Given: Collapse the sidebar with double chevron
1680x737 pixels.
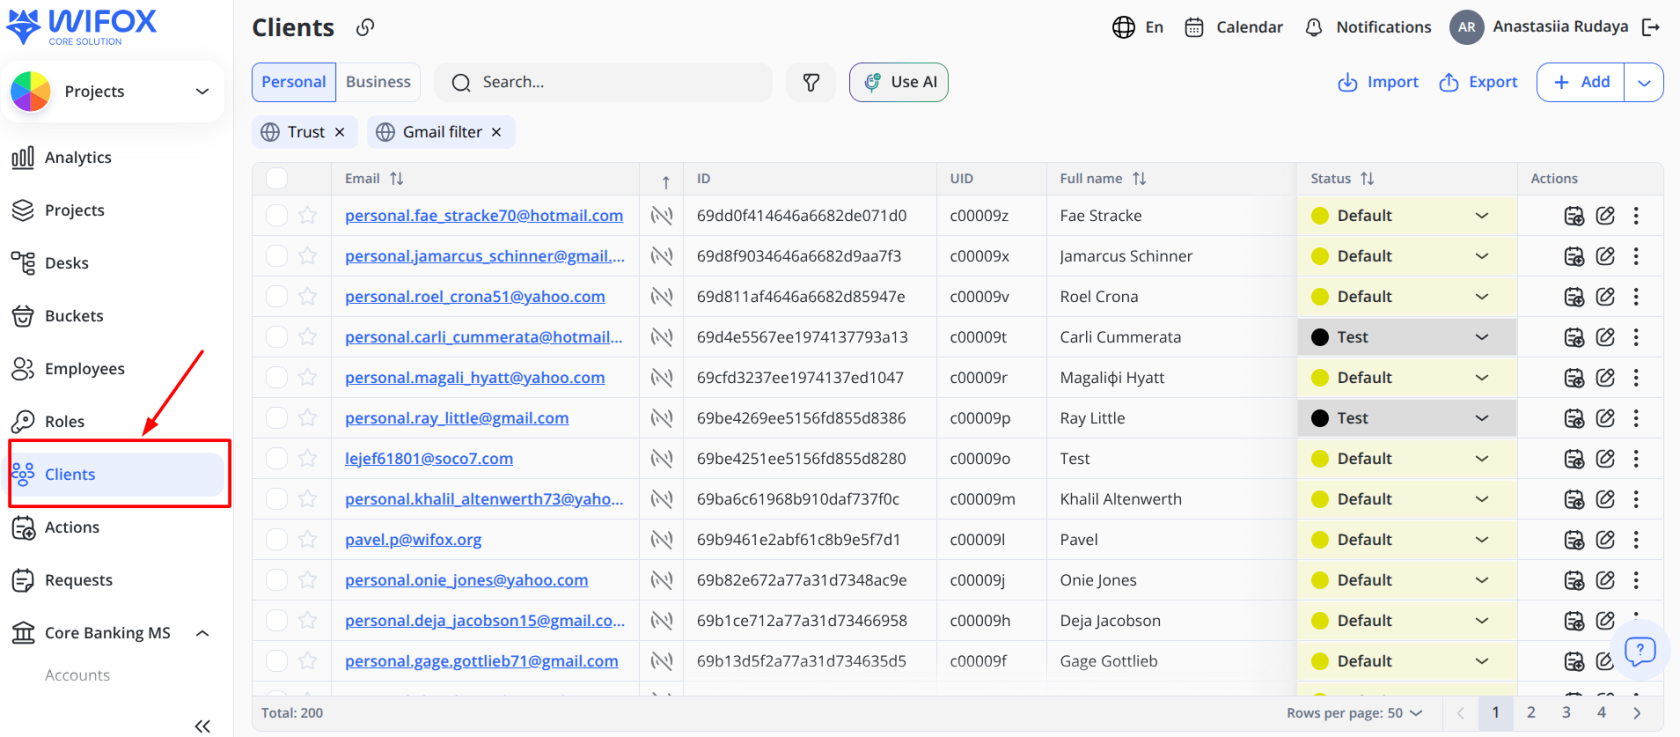Looking at the screenshot, I should pyautogui.click(x=202, y=726).
